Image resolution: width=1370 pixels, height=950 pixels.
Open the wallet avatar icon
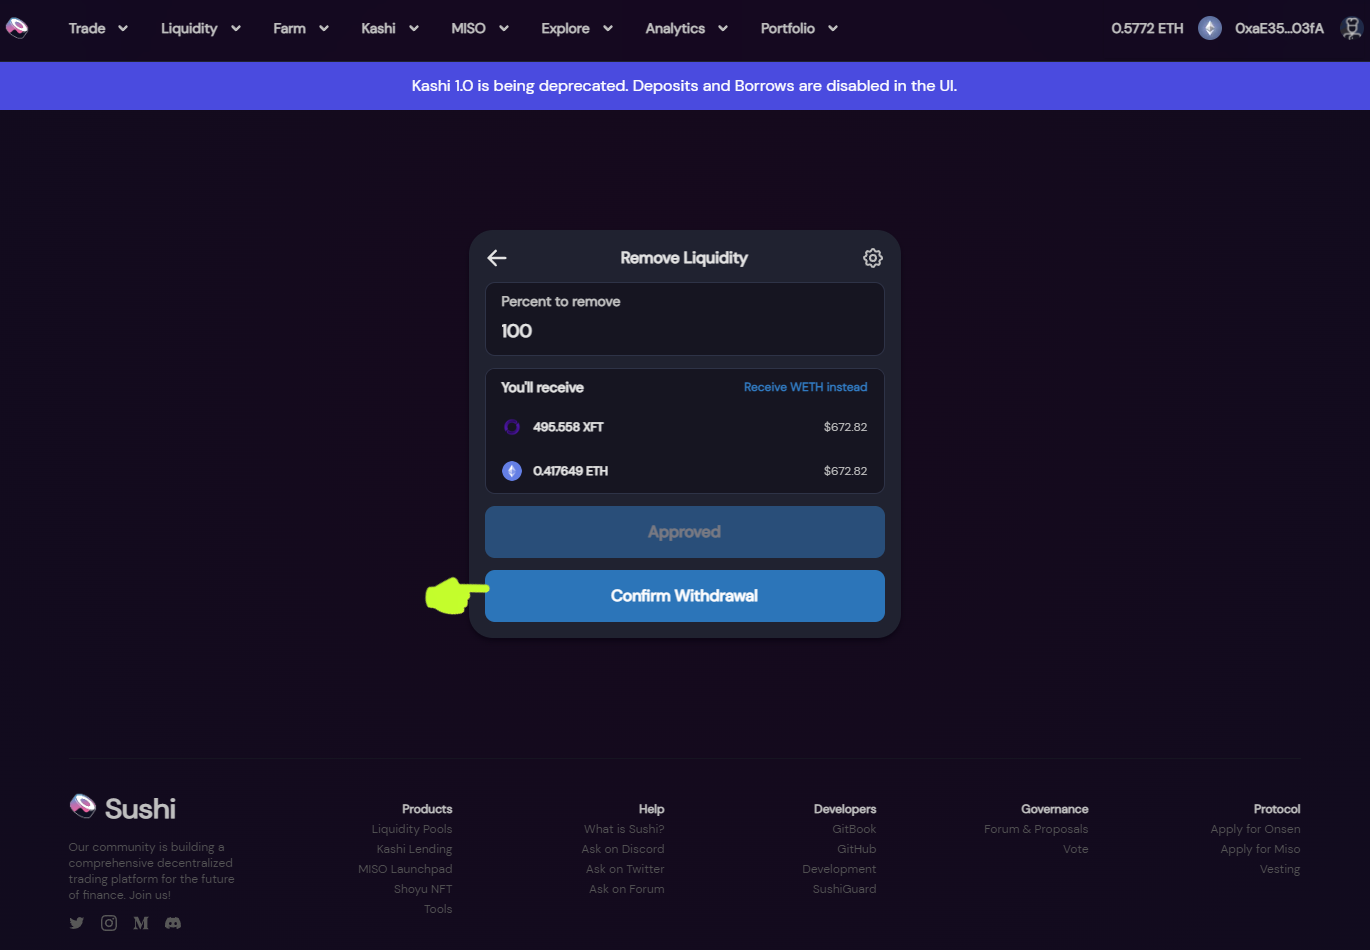[1351, 28]
